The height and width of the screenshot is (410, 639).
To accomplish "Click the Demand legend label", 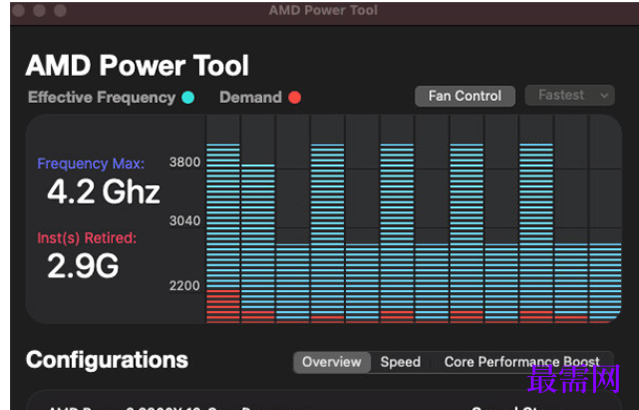I will click(x=250, y=97).
